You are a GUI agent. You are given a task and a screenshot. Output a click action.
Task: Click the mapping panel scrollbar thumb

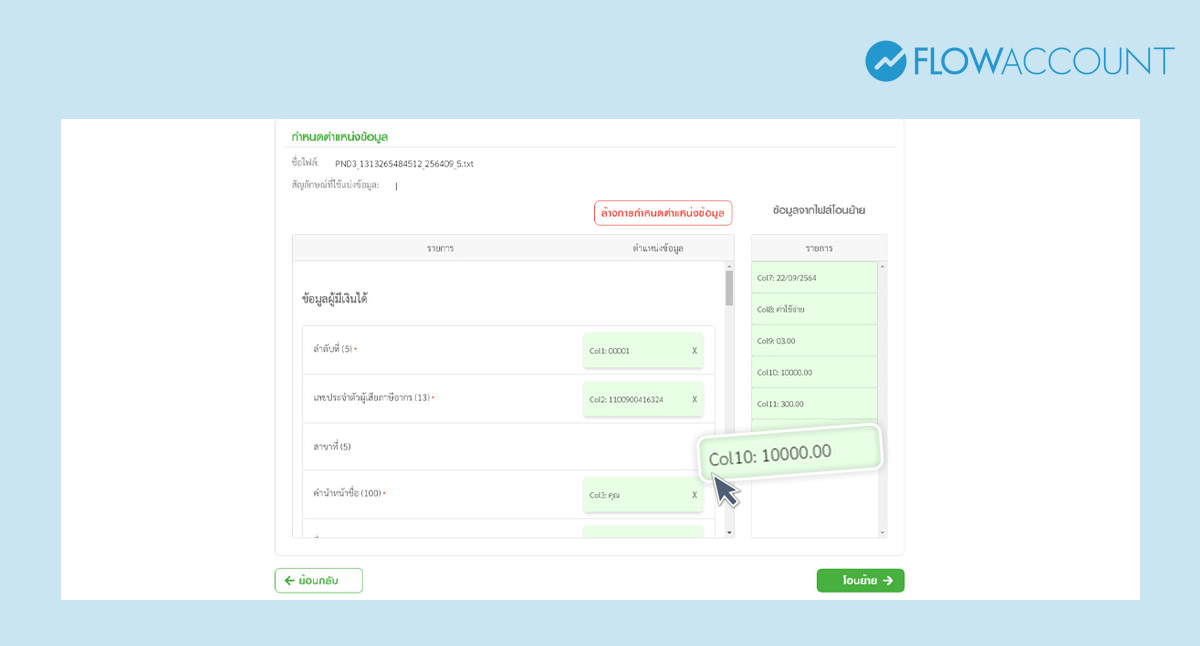pos(729,288)
